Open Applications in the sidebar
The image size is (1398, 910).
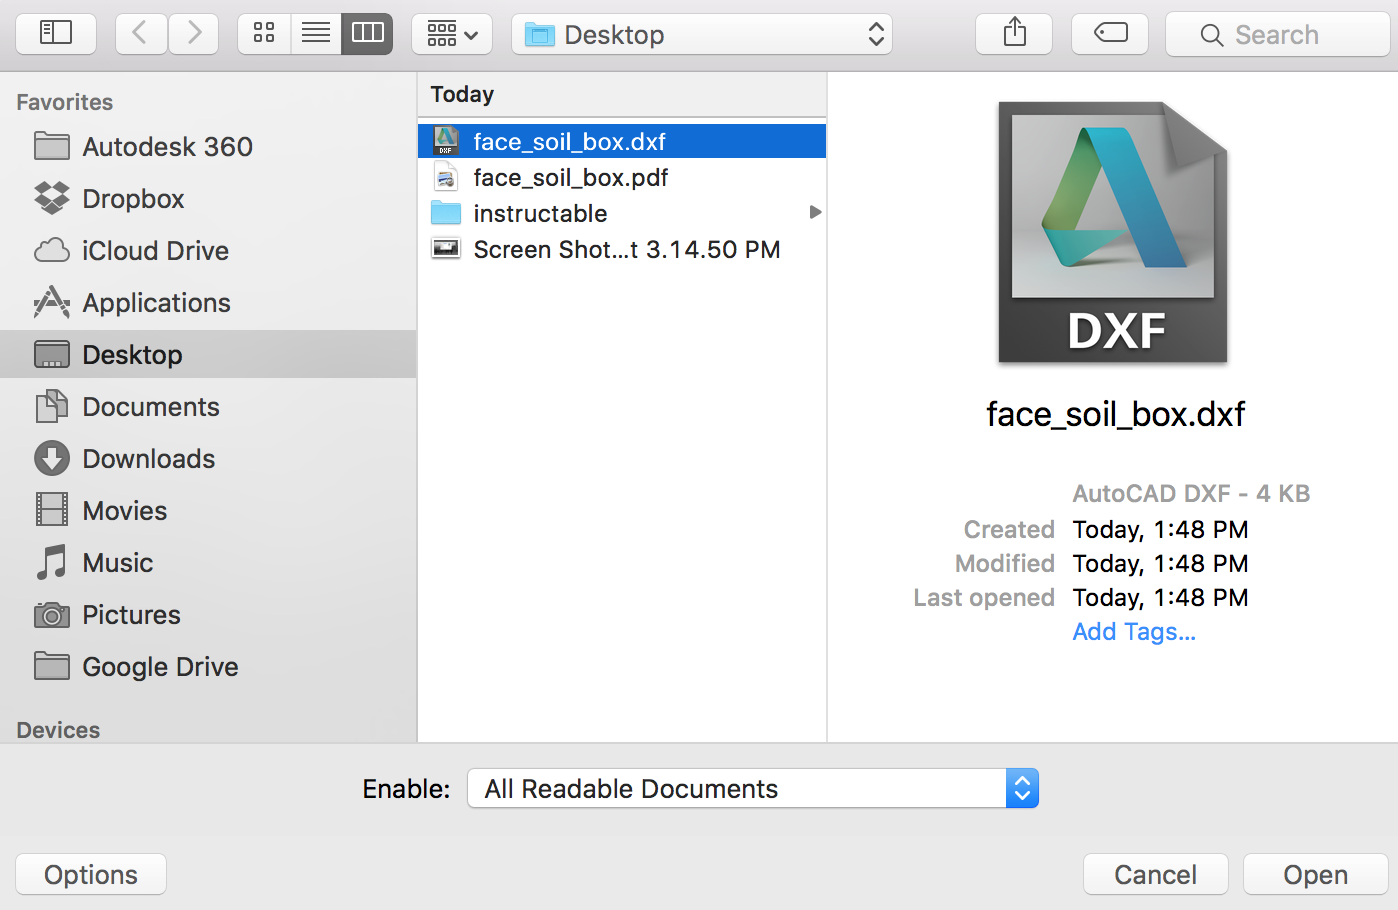(208, 303)
